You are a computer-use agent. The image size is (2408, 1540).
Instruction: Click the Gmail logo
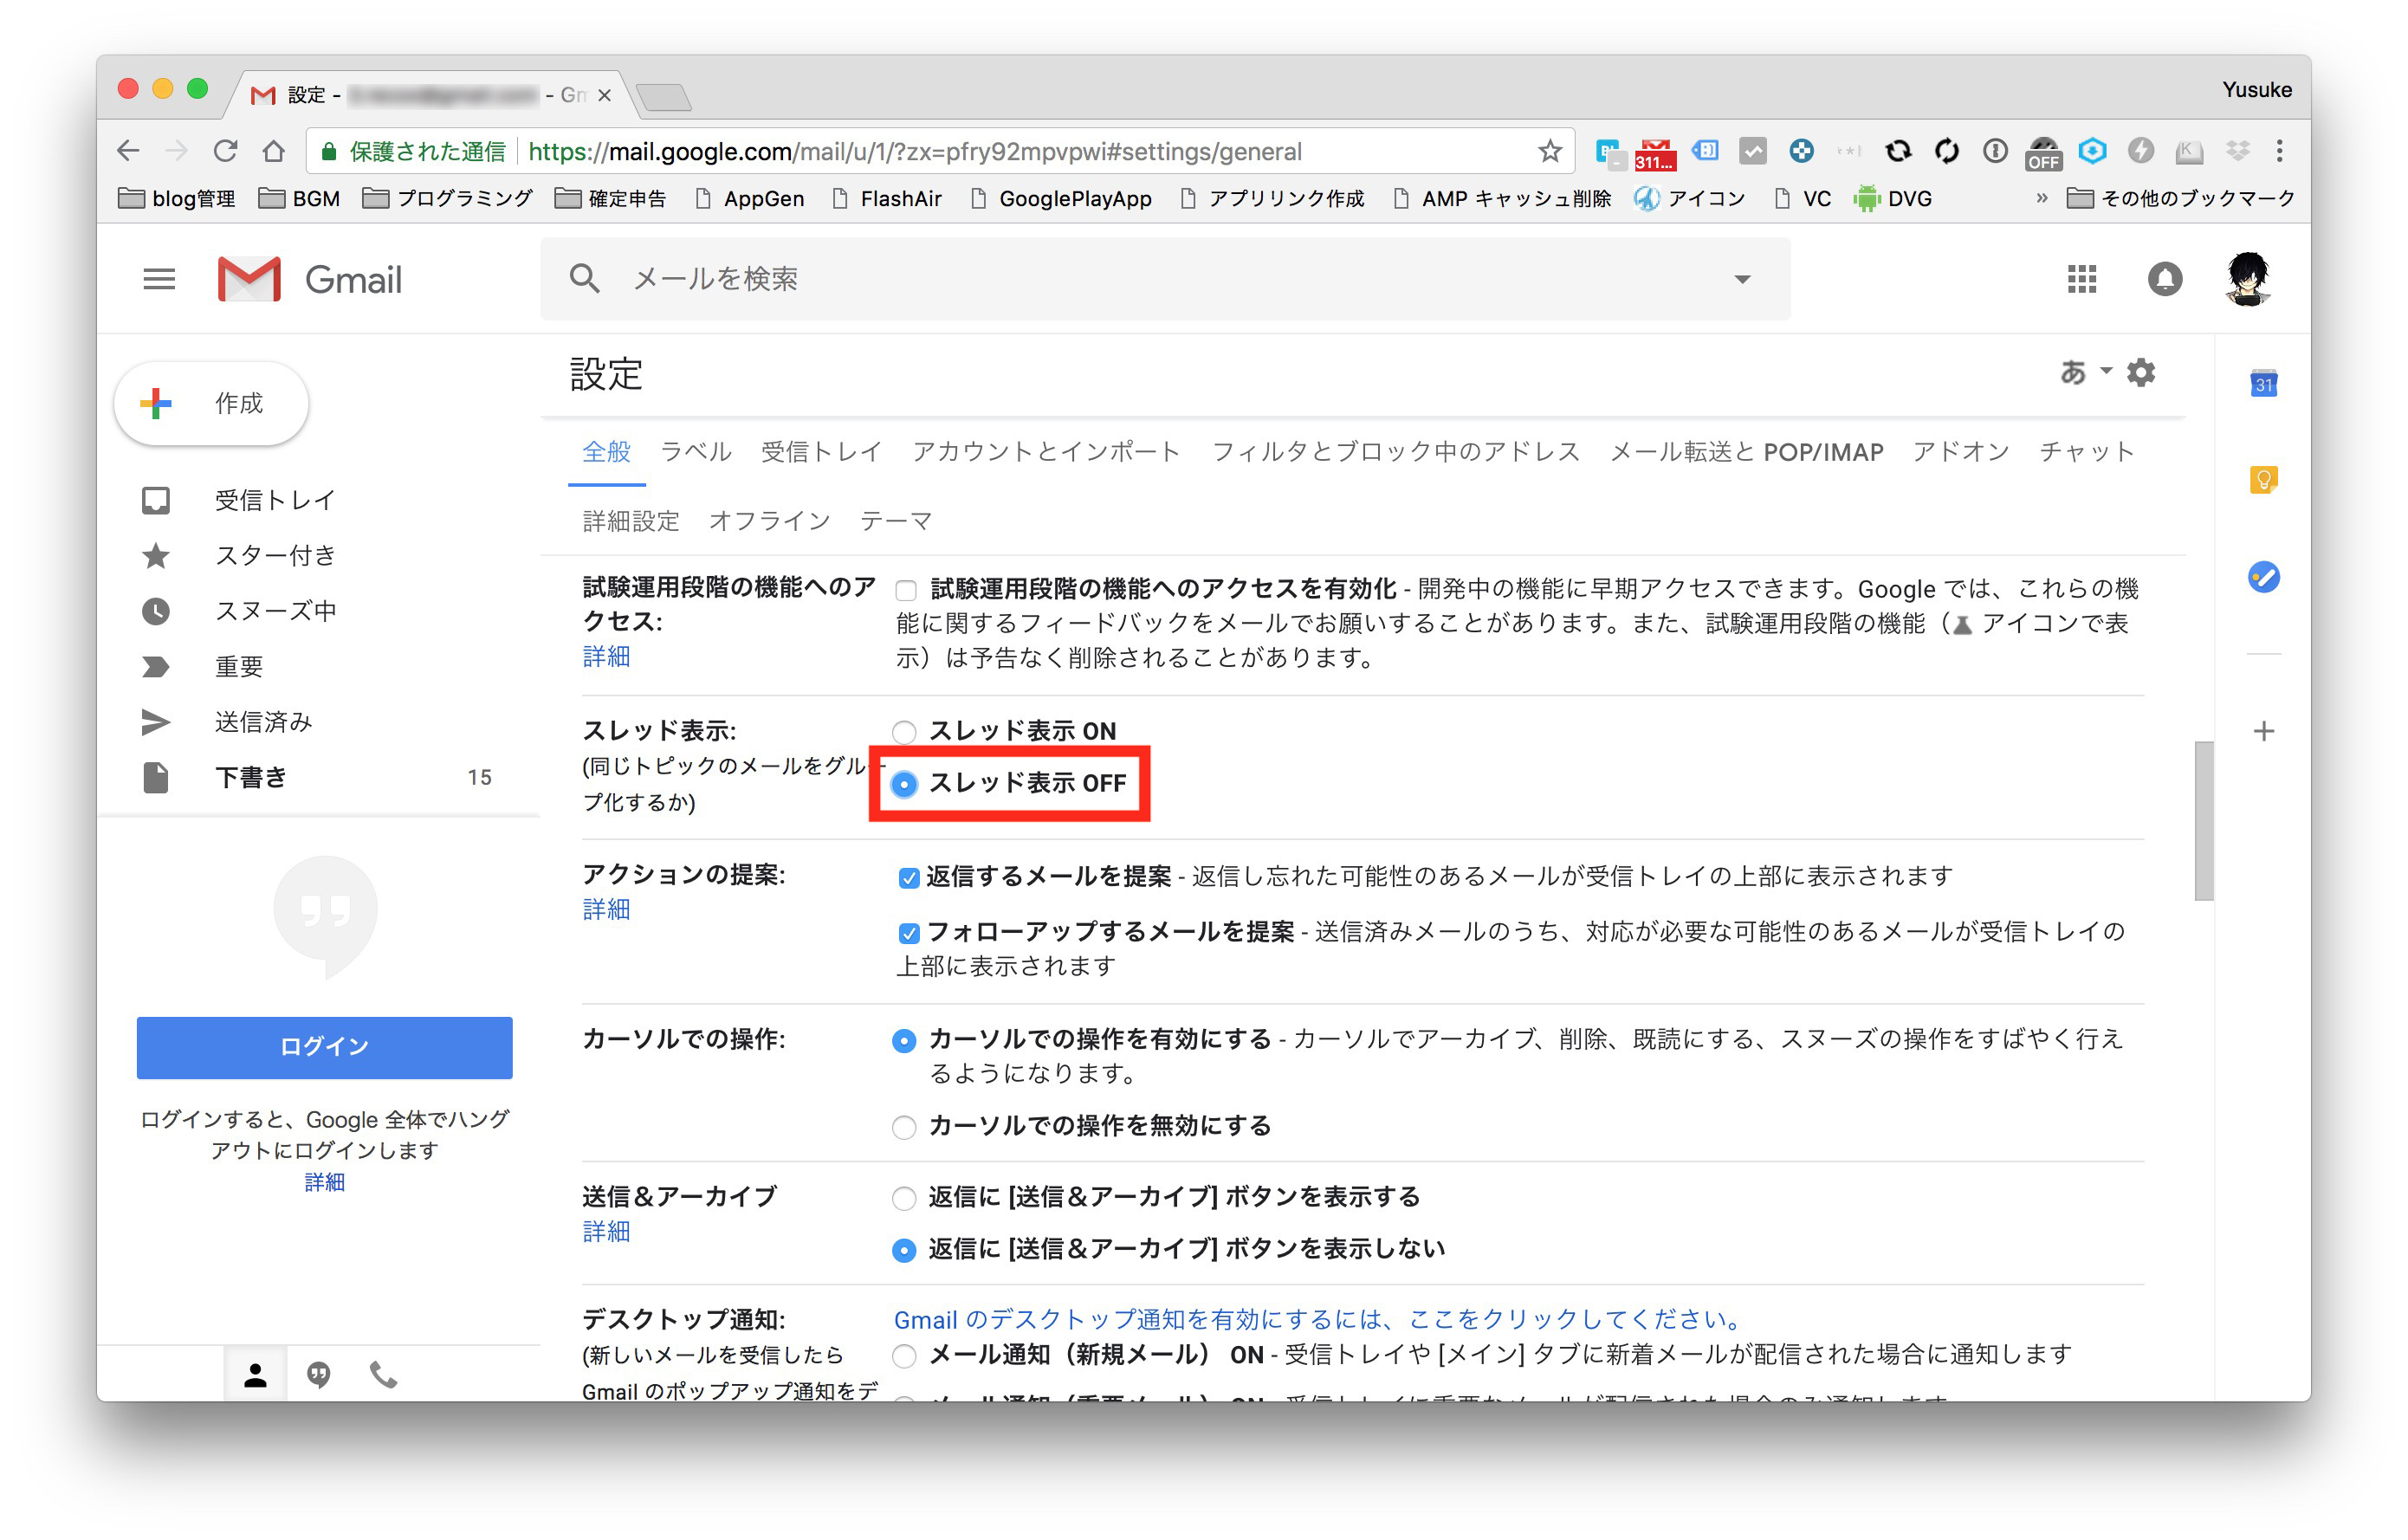310,279
